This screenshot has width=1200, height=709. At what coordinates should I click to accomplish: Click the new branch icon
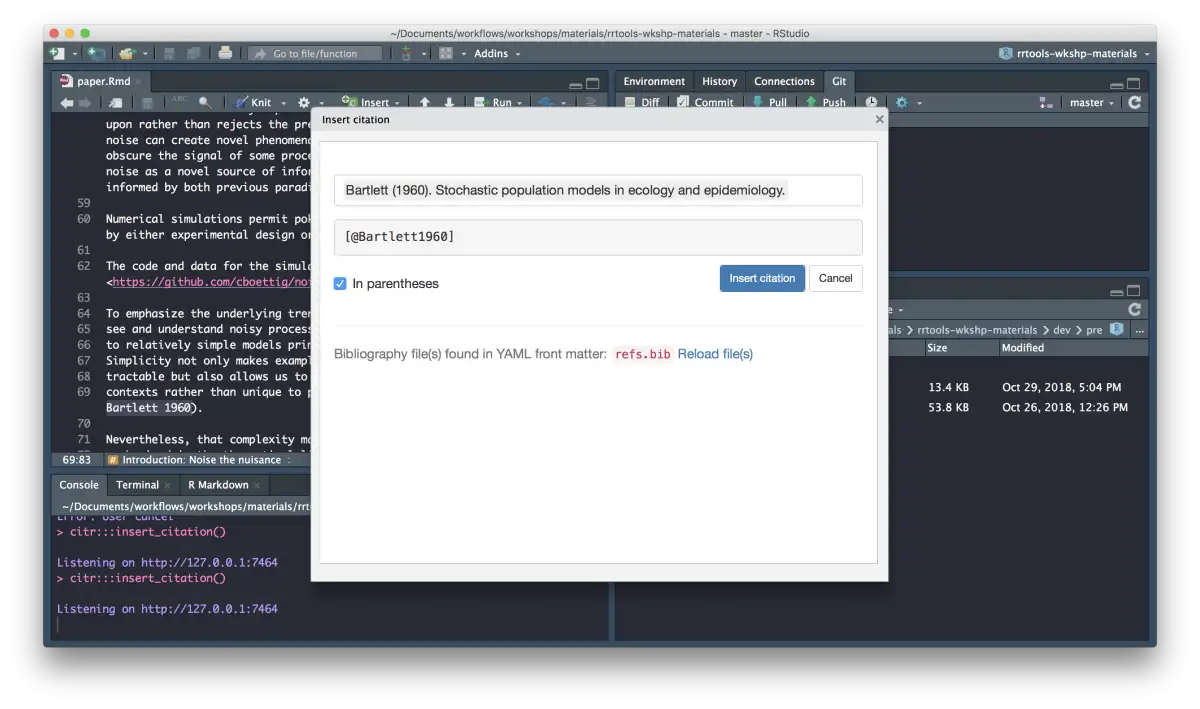tap(1046, 102)
